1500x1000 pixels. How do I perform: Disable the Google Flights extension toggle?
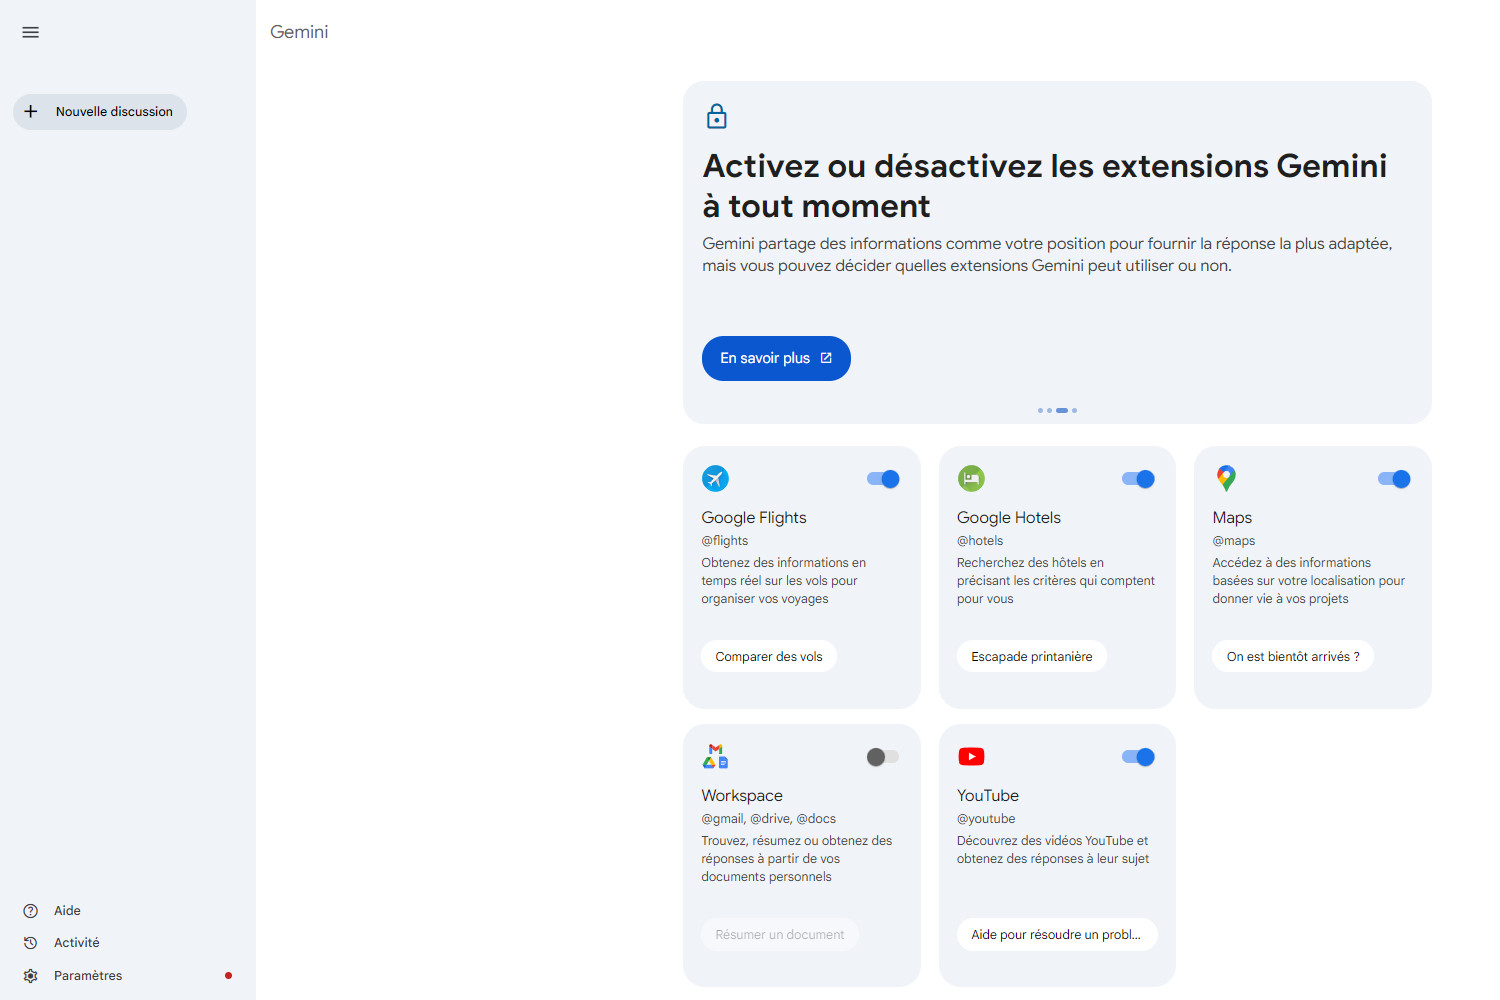[883, 479]
